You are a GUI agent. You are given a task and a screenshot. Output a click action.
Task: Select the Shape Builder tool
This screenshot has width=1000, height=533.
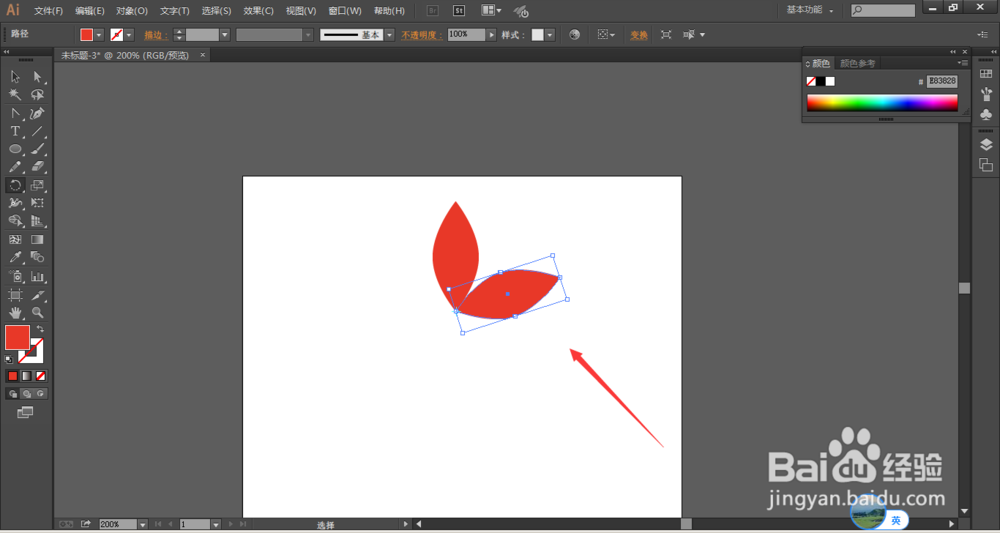coord(15,221)
